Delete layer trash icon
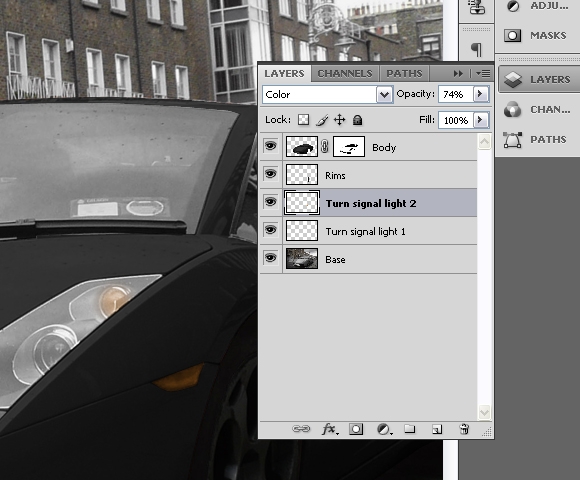The height and width of the screenshot is (480, 580). (x=464, y=429)
